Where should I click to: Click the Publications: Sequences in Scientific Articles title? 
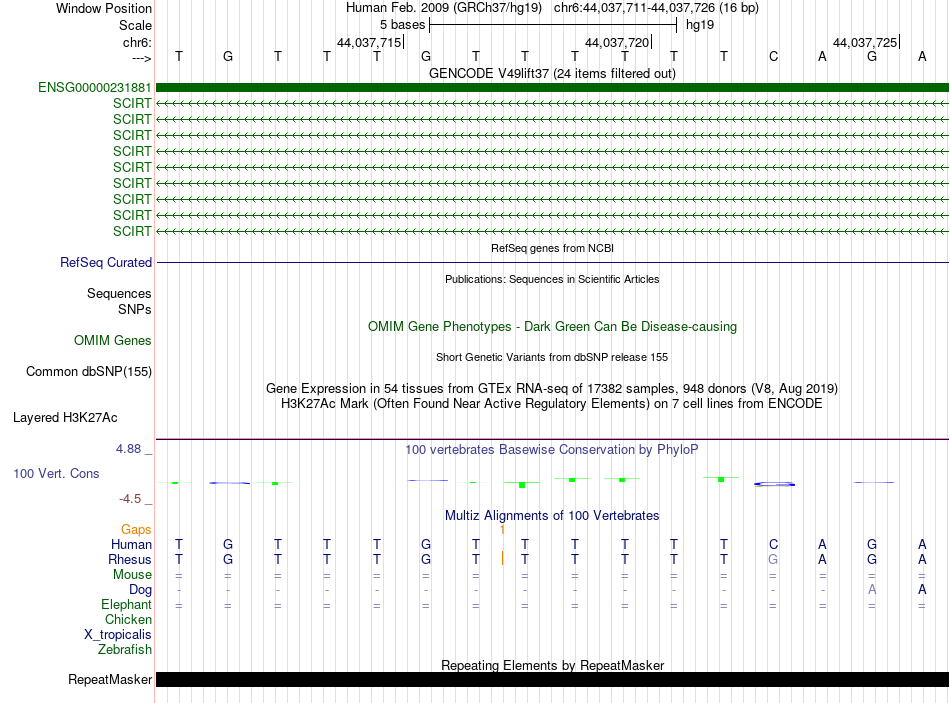(552, 279)
